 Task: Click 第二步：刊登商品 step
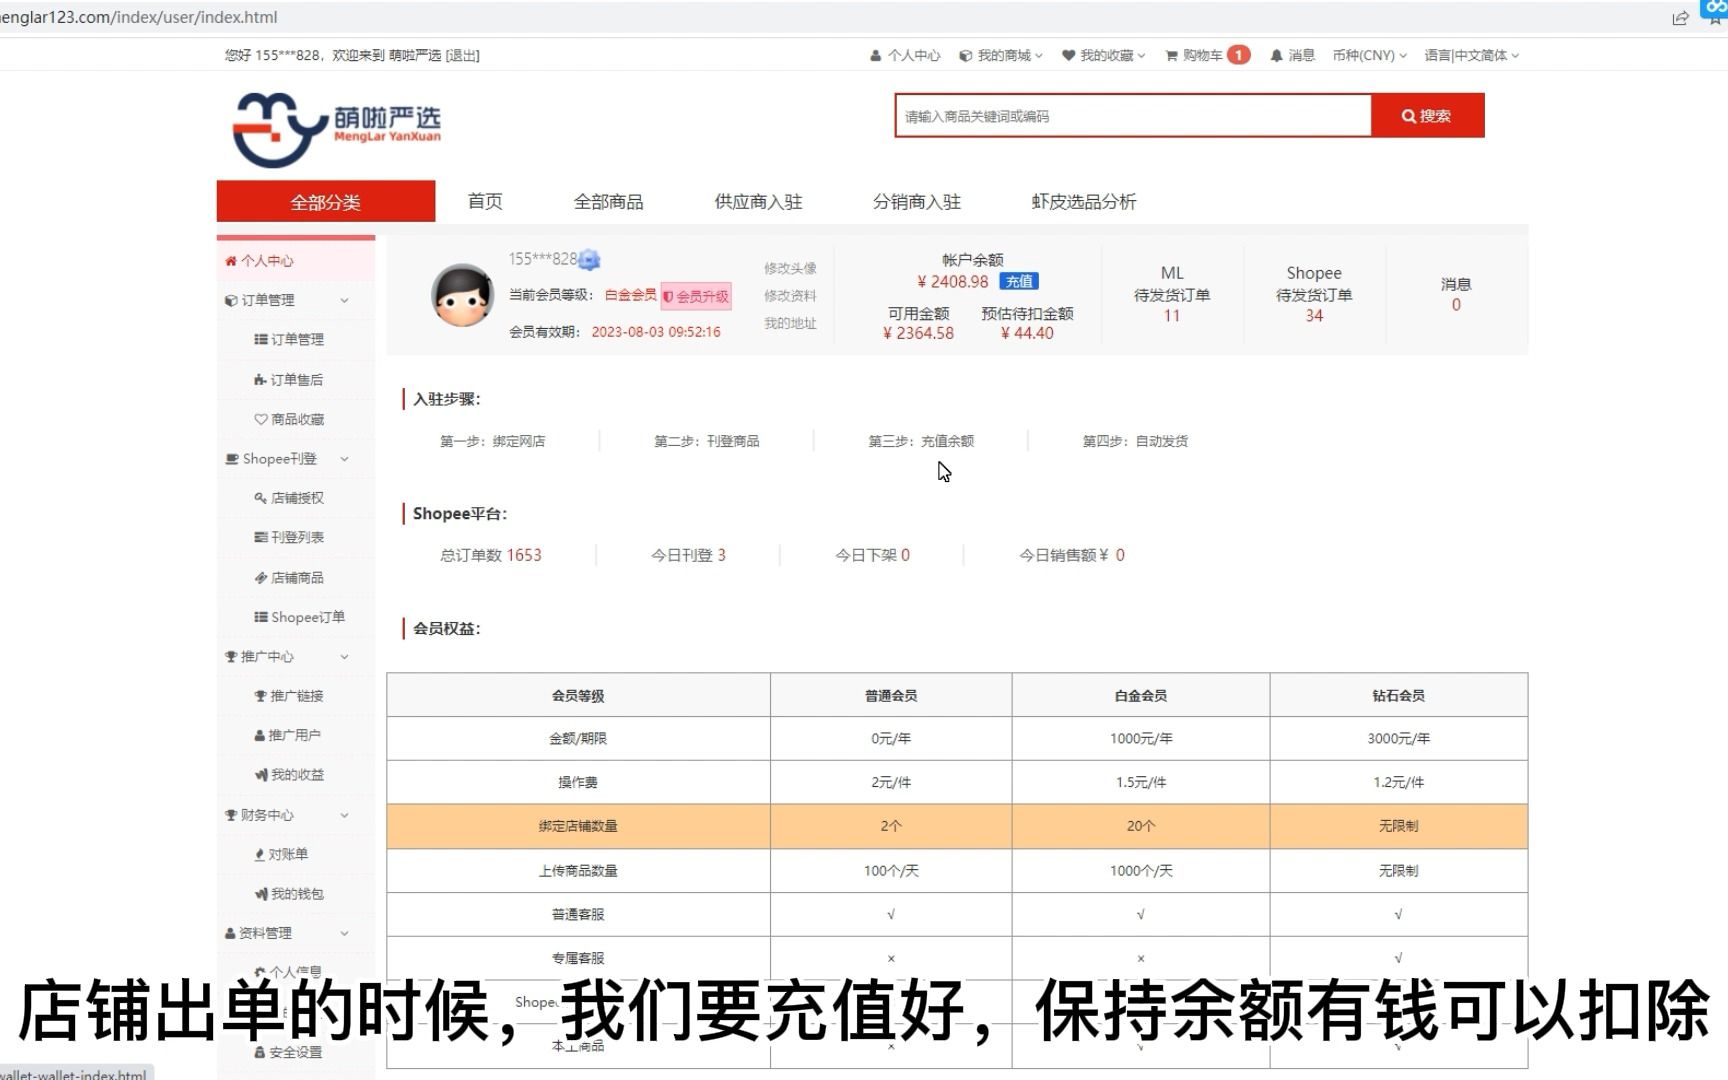point(707,441)
